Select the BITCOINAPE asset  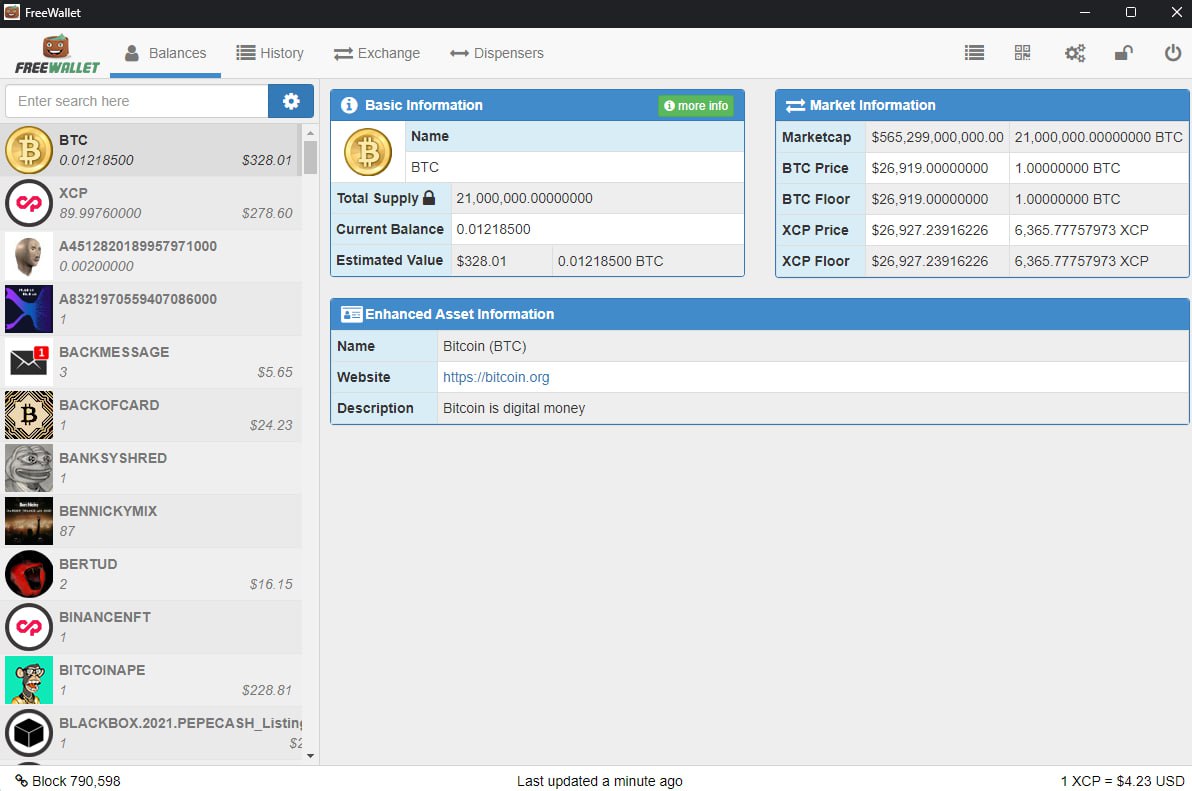pyautogui.click(x=152, y=680)
